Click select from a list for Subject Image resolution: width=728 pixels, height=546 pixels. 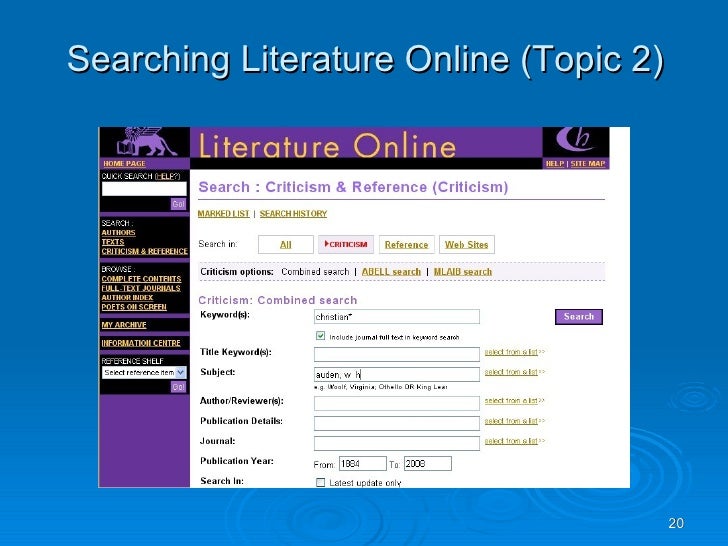click(514, 372)
